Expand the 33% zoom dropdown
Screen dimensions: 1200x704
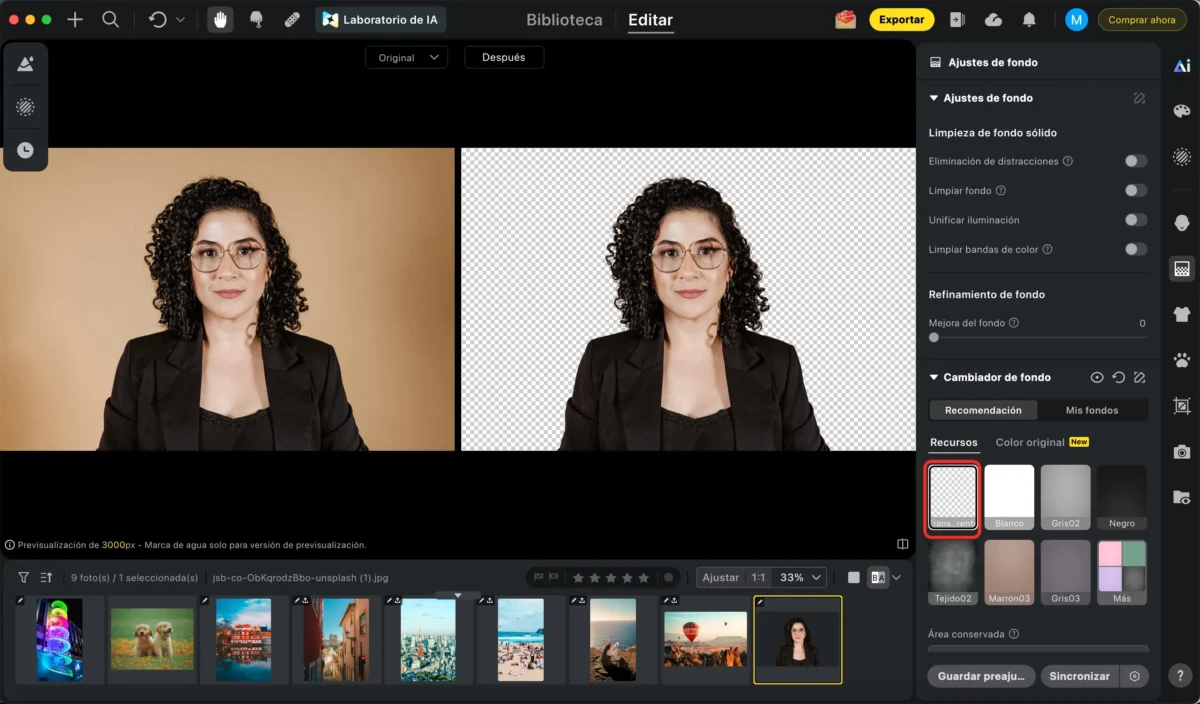click(802, 577)
